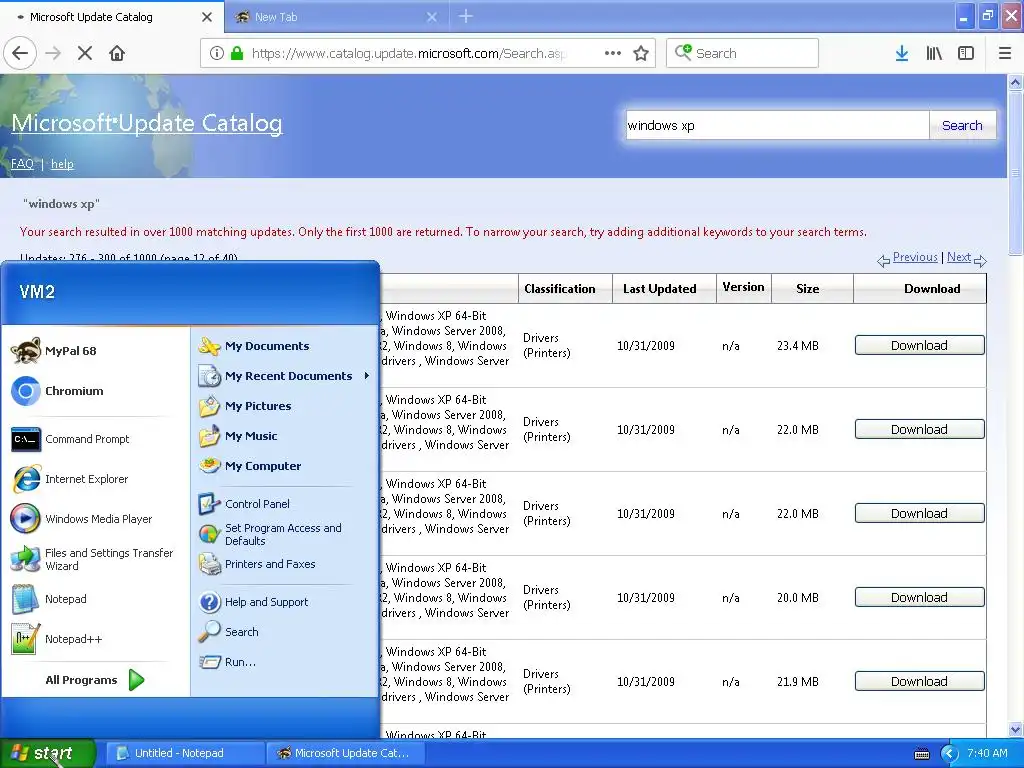The height and width of the screenshot is (768, 1024).
Task: Close the New Tab tab
Action: coord(432,17)
